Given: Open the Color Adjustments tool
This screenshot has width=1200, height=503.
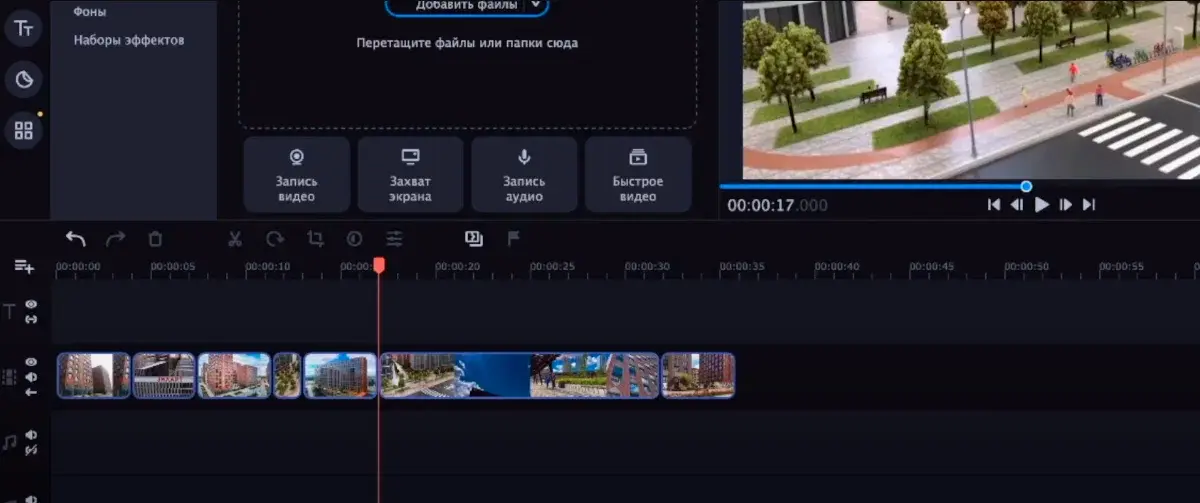Looking at the screenshot, I should tap(354, 239).
